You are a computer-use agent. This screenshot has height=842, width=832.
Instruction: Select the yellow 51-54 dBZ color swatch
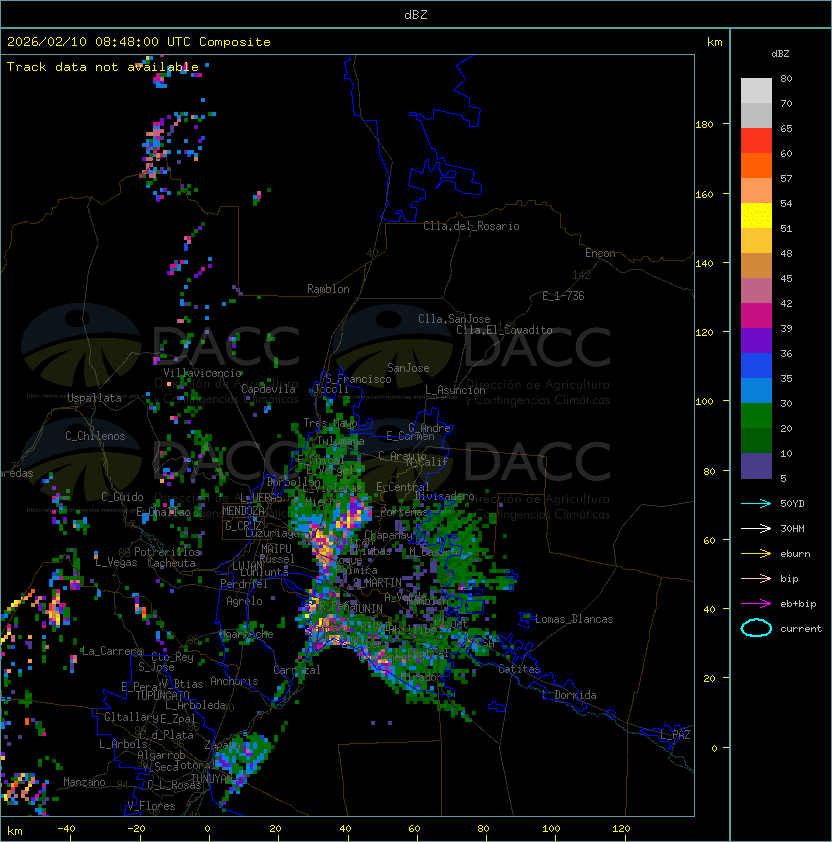756,216
